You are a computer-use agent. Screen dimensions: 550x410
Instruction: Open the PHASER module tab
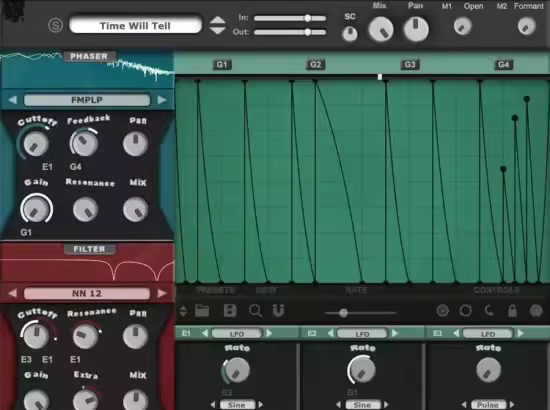89,56
